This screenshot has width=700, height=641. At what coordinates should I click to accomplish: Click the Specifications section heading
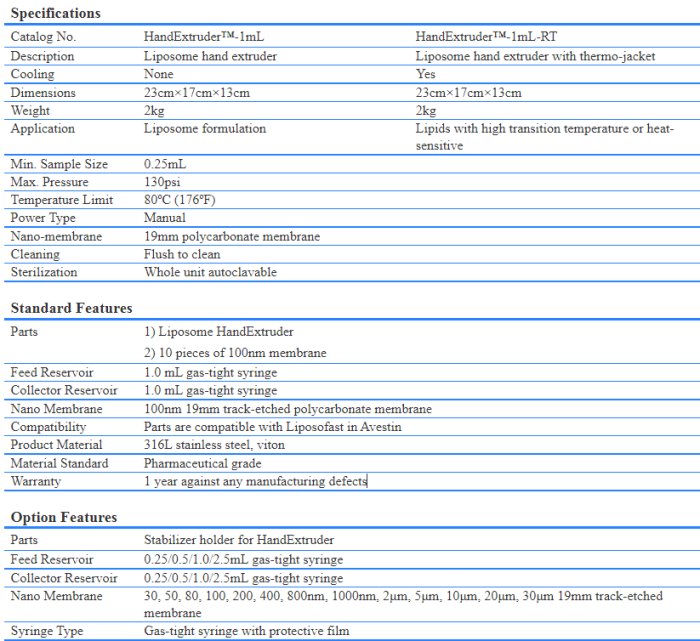tap(55, 14)
